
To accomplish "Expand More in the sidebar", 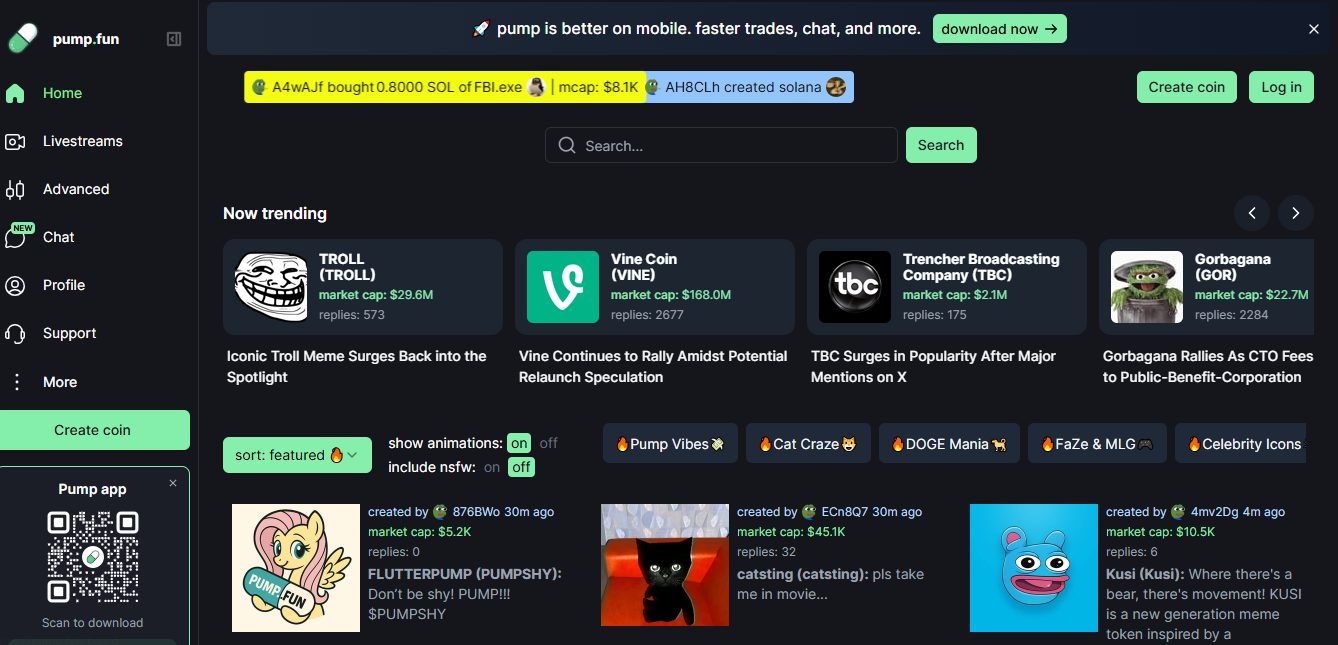I will pyautogui.click(x=60, y=382).
